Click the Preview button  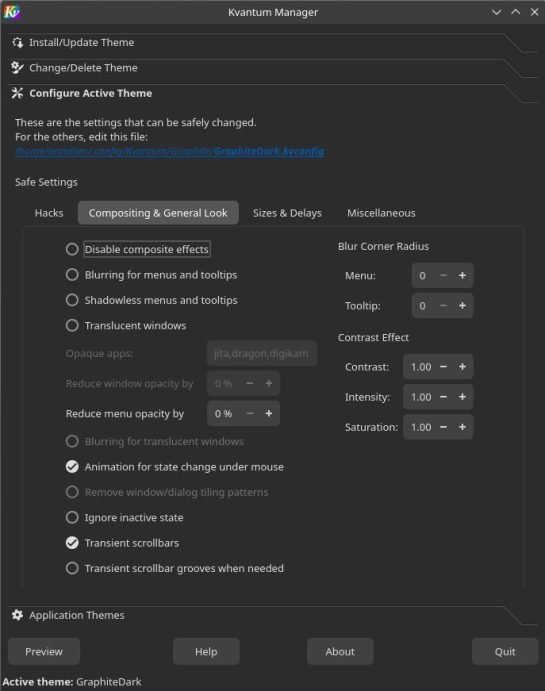(x=44, y=651)
